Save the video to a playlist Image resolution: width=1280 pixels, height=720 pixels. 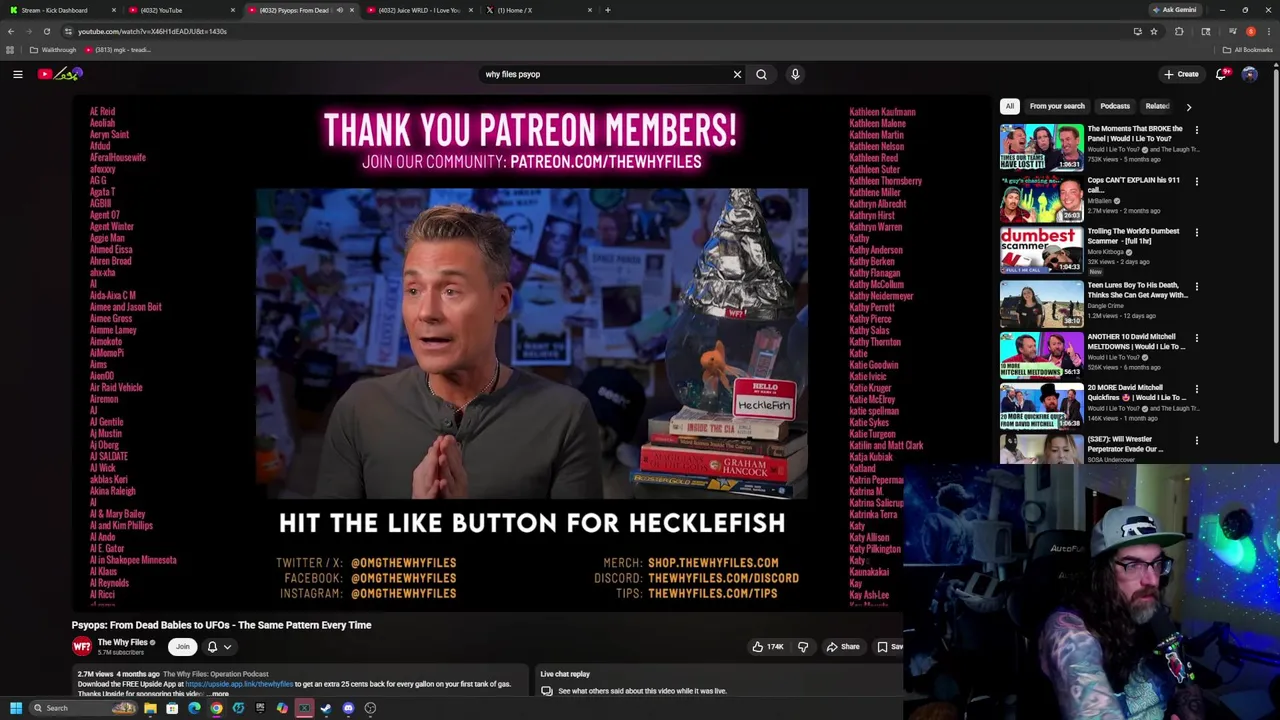(x=890, y=647)
